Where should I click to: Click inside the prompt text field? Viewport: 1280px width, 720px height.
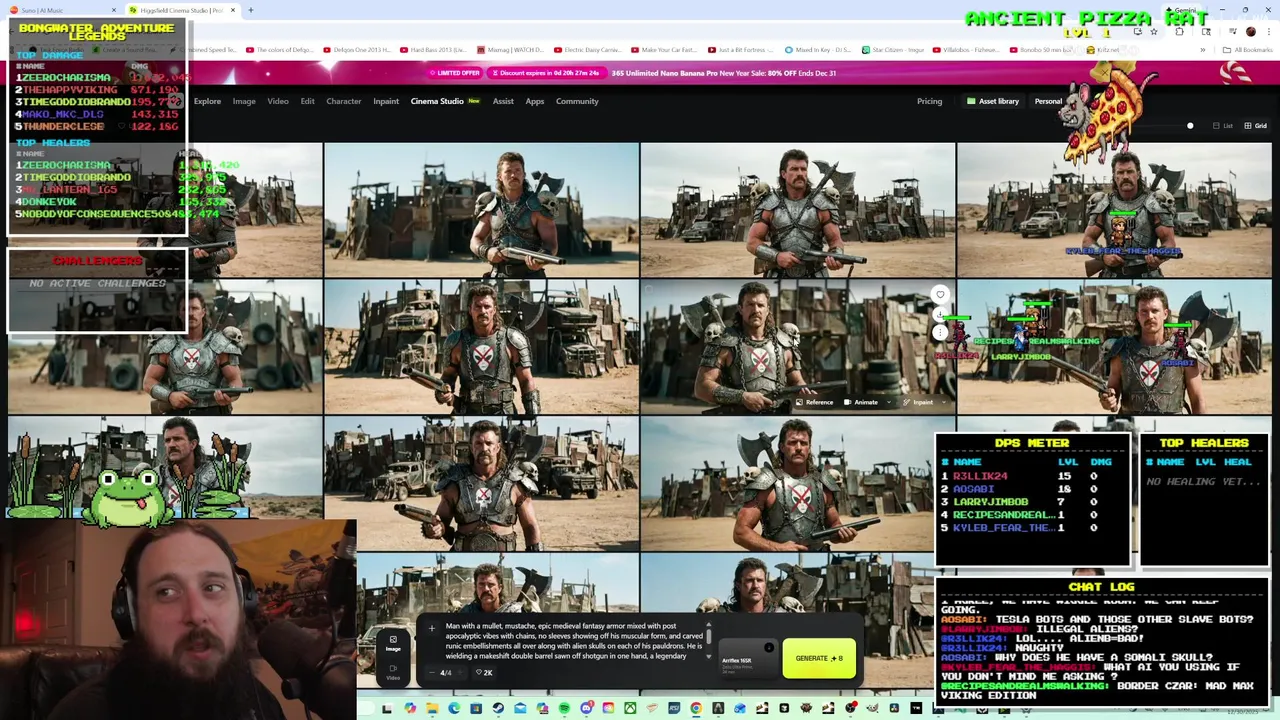pyautogui.click(x=574, y=641)
